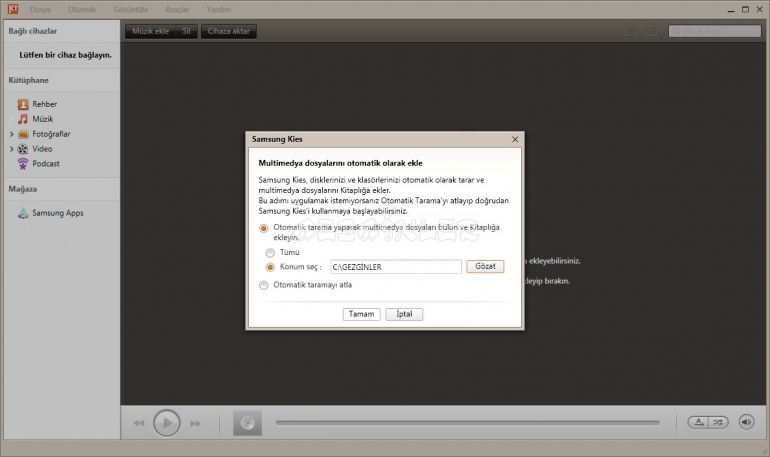Click the İptal button
Viewport: 770px width, 457px height.
(404, 314)
